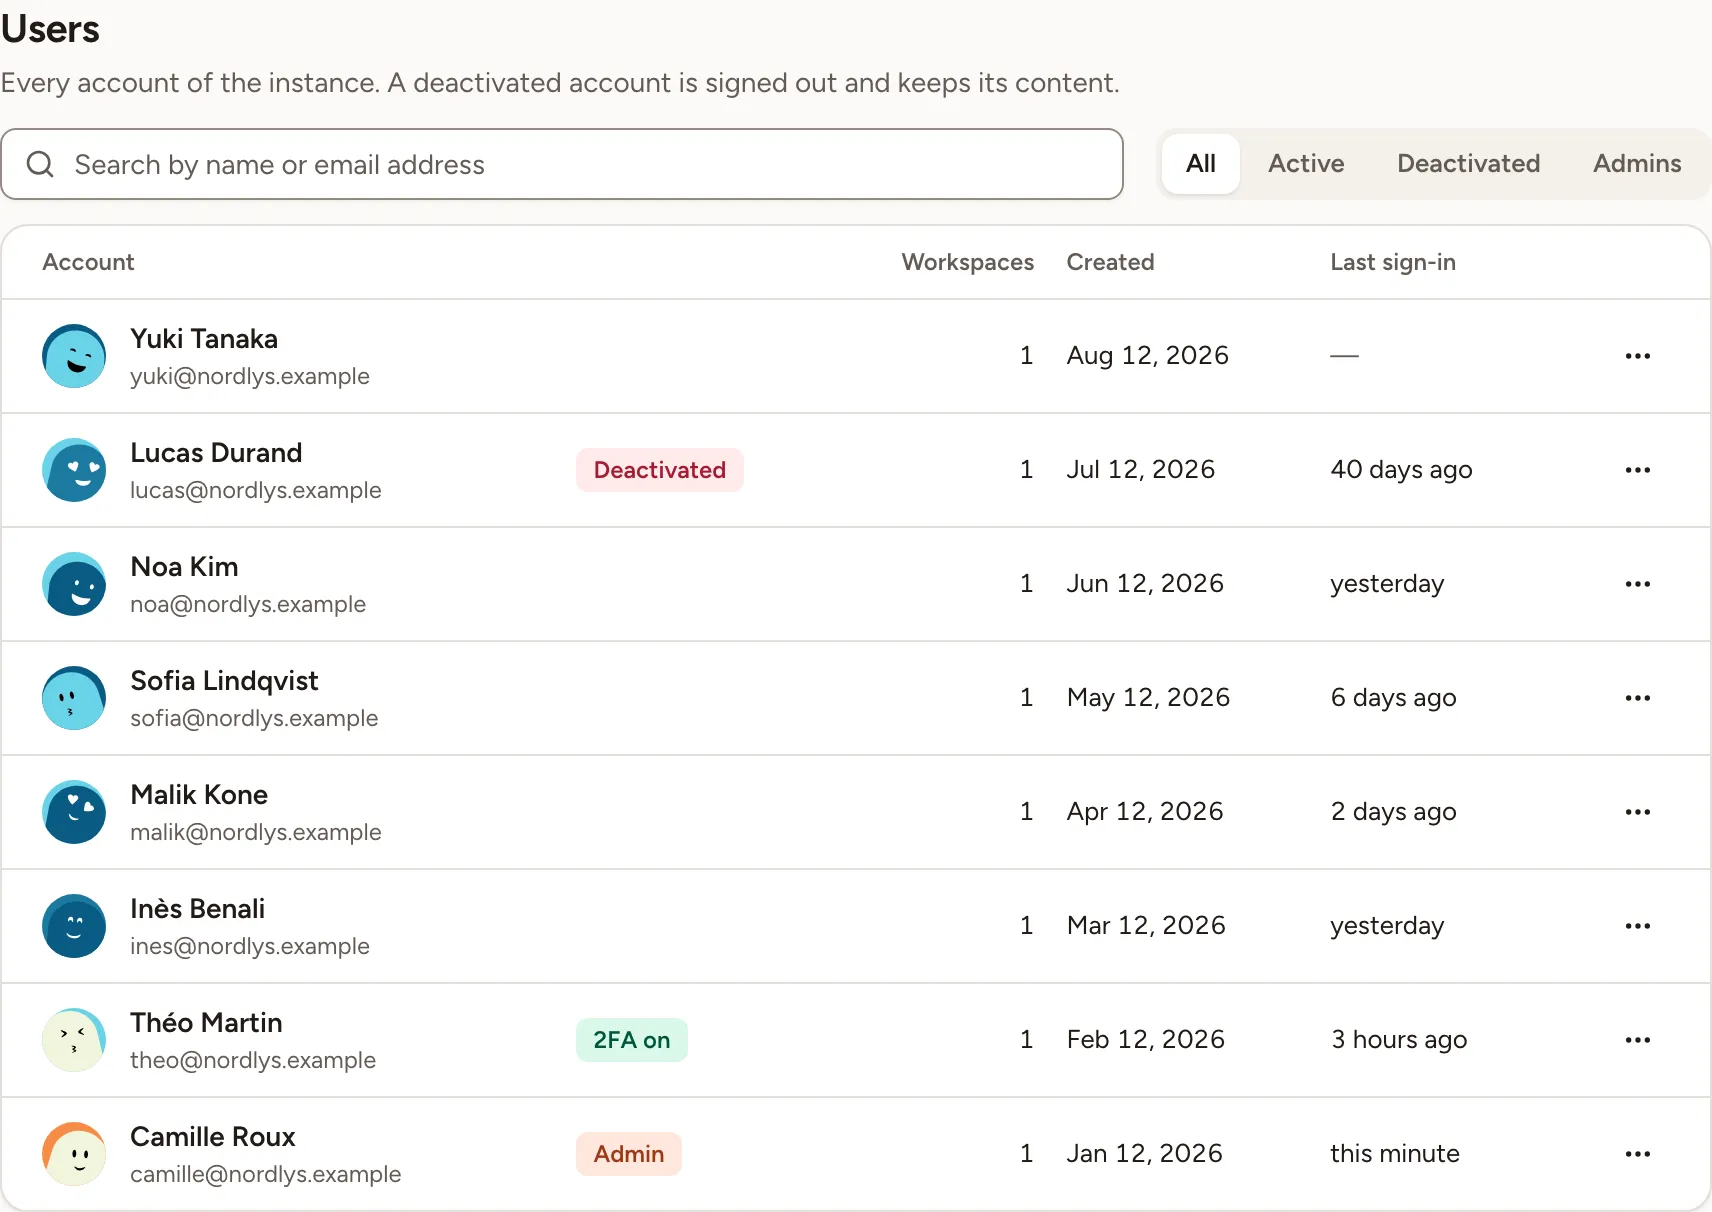Click the 40 days ago sign-in value

click(1401, 470)
